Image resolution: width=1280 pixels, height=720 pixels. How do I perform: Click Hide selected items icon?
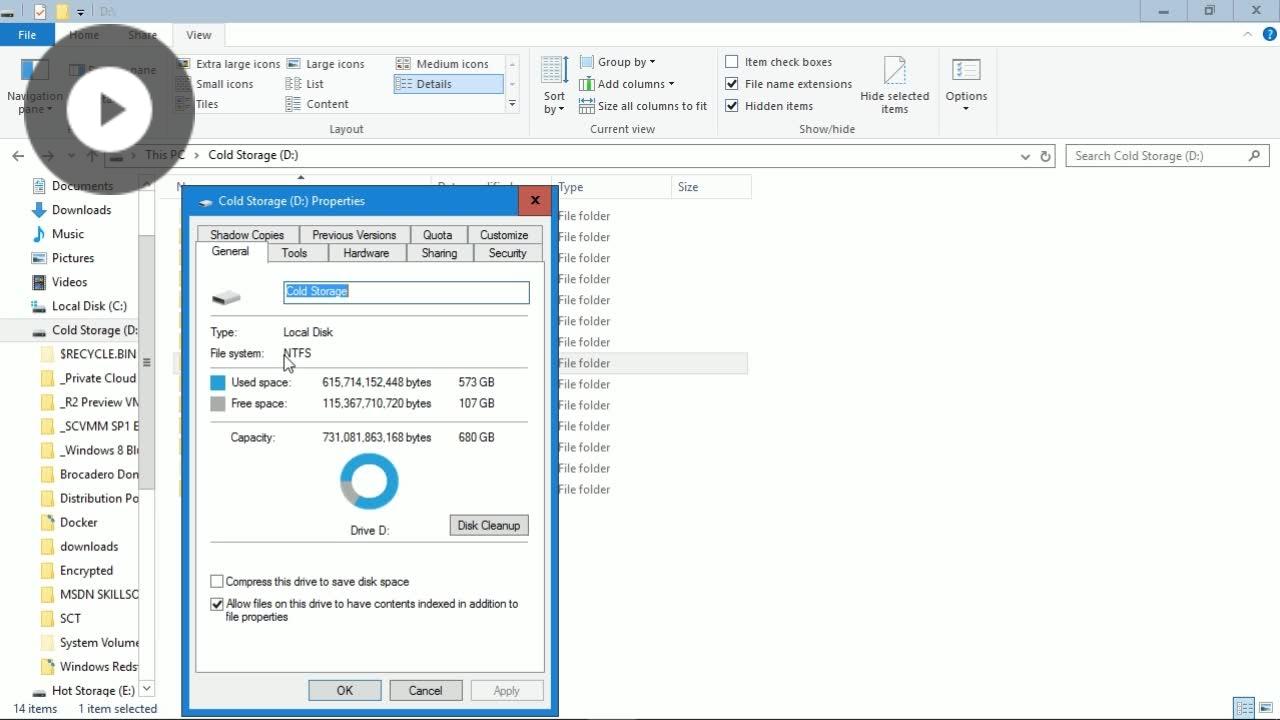tap(895, 84)
